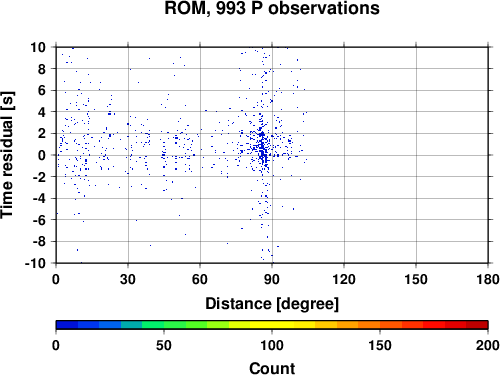The width and height of the screenshot is (500, 375).
Task: Click the dense data cluster near 87 degrees
Action: [262, 147]
